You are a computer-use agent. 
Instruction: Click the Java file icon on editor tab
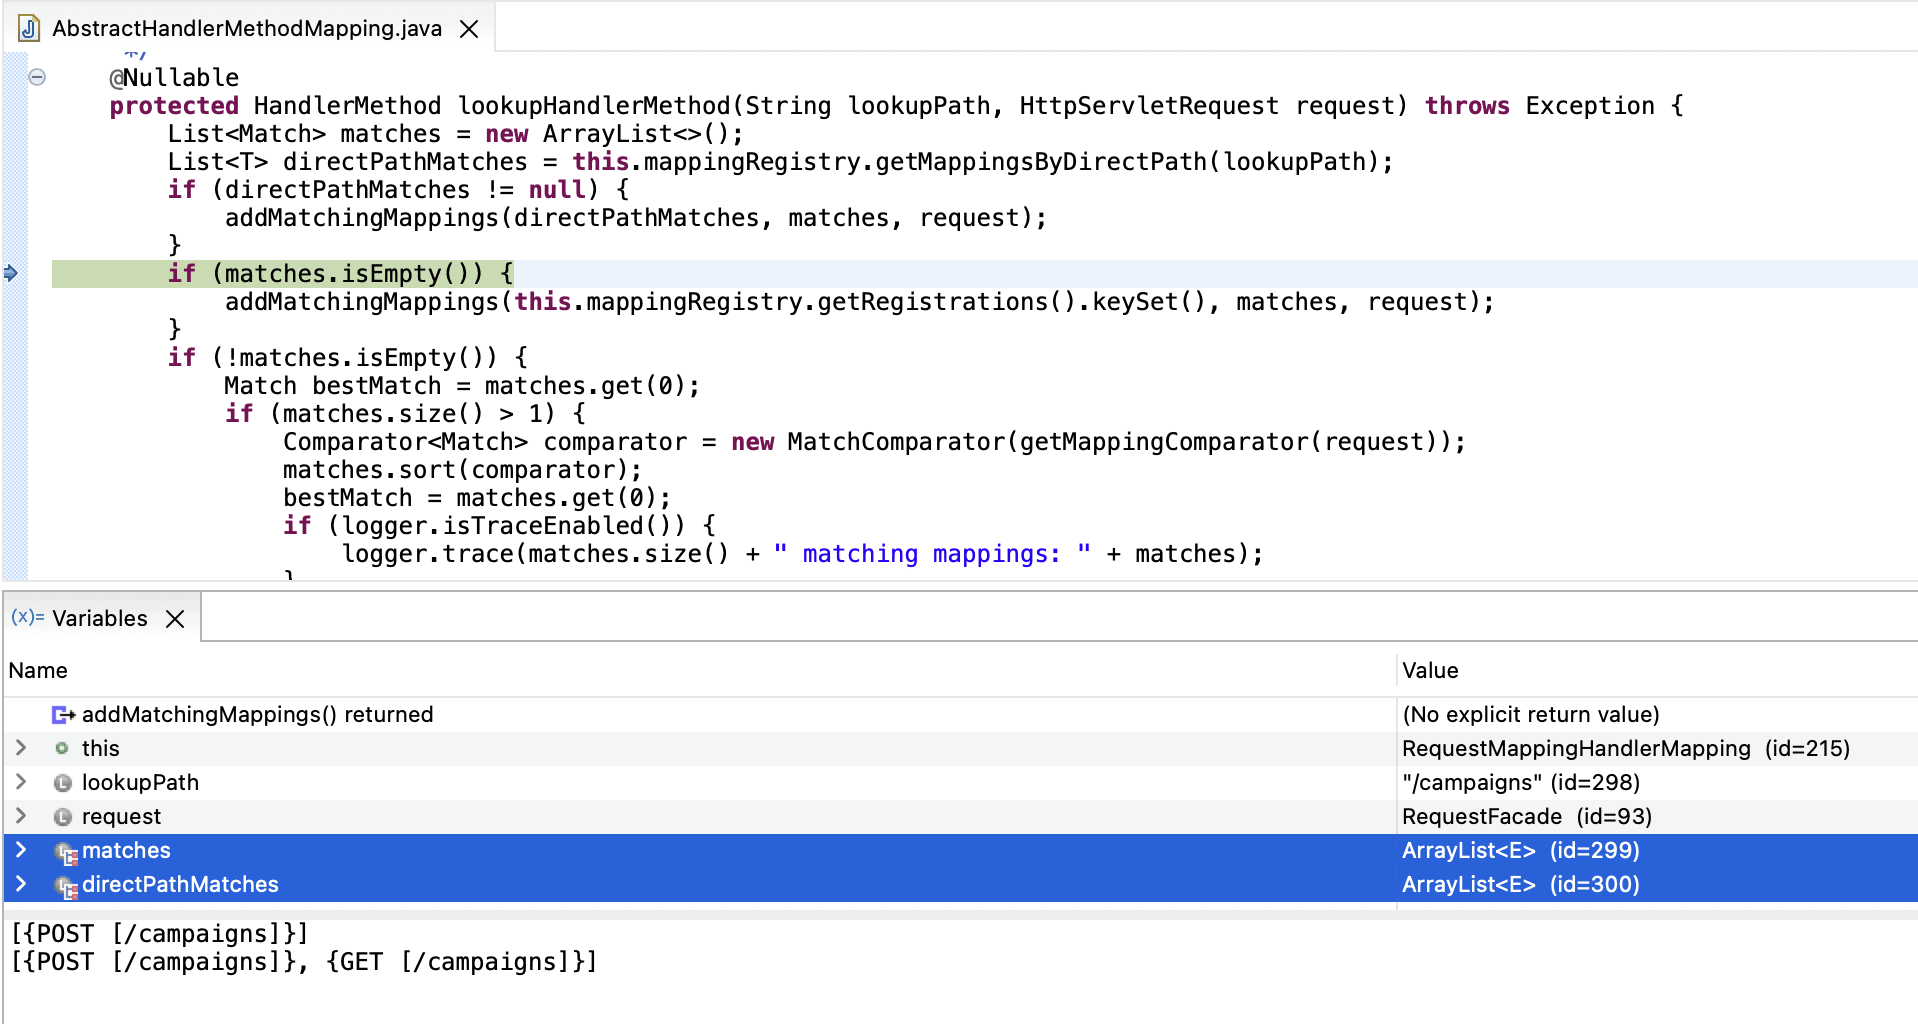[29, 28]
